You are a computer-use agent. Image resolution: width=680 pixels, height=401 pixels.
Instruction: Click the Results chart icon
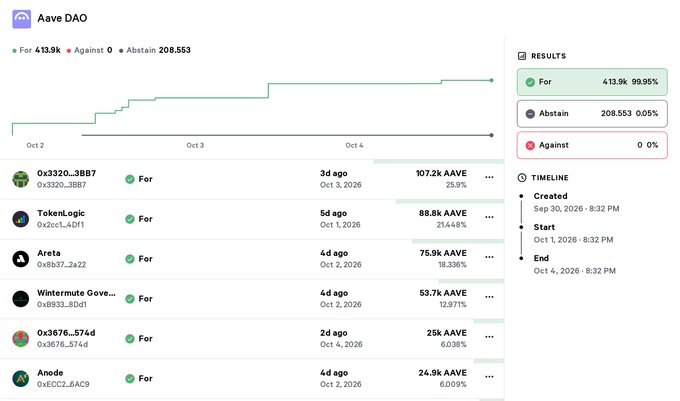(x=522, y=56)
